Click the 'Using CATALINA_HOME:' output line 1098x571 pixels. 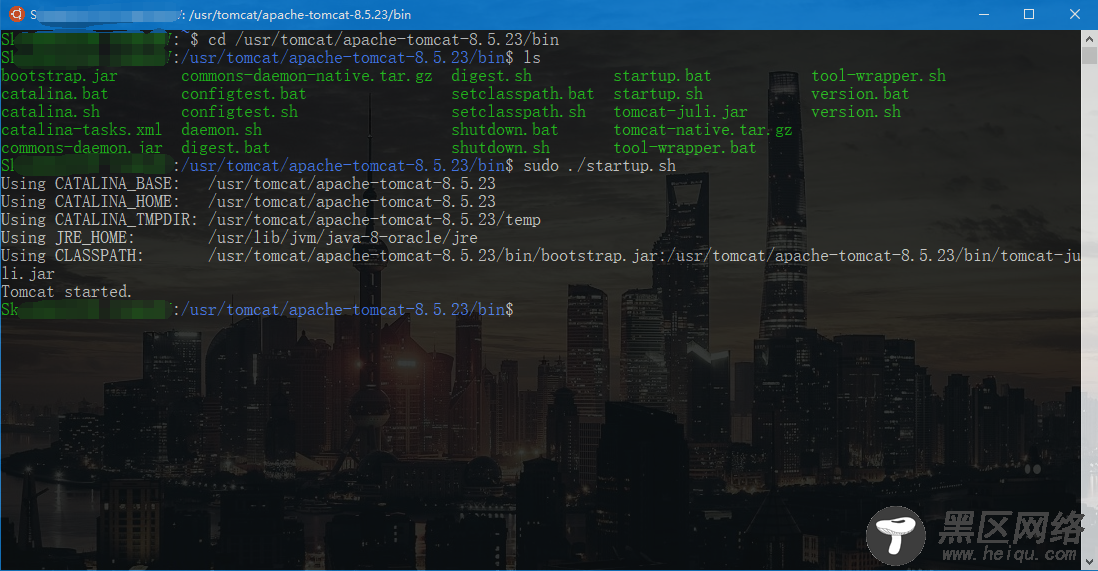click(x=249, y=202)
